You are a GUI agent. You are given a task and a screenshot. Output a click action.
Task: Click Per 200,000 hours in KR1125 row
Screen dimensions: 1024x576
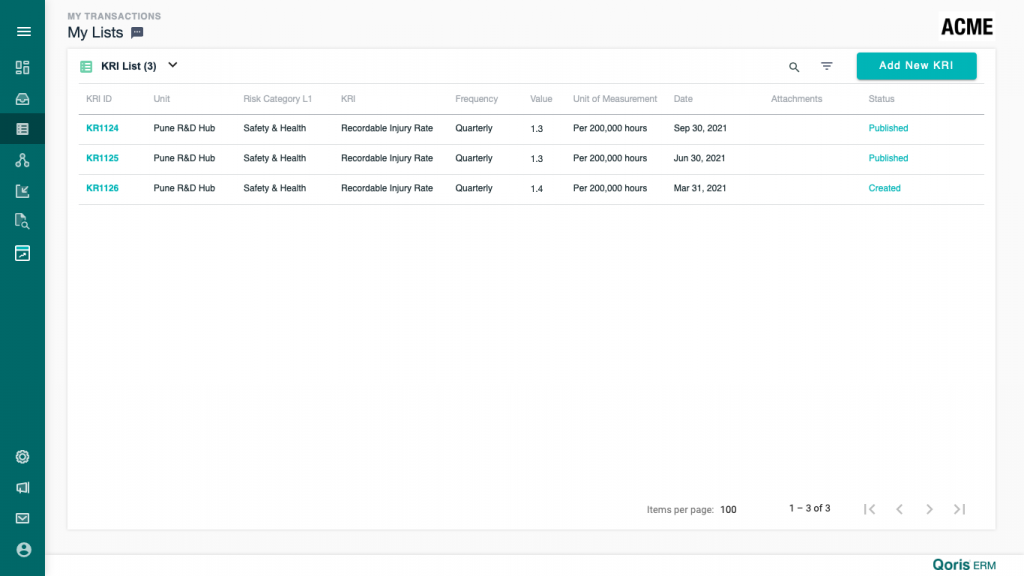(x=610, y=158)
